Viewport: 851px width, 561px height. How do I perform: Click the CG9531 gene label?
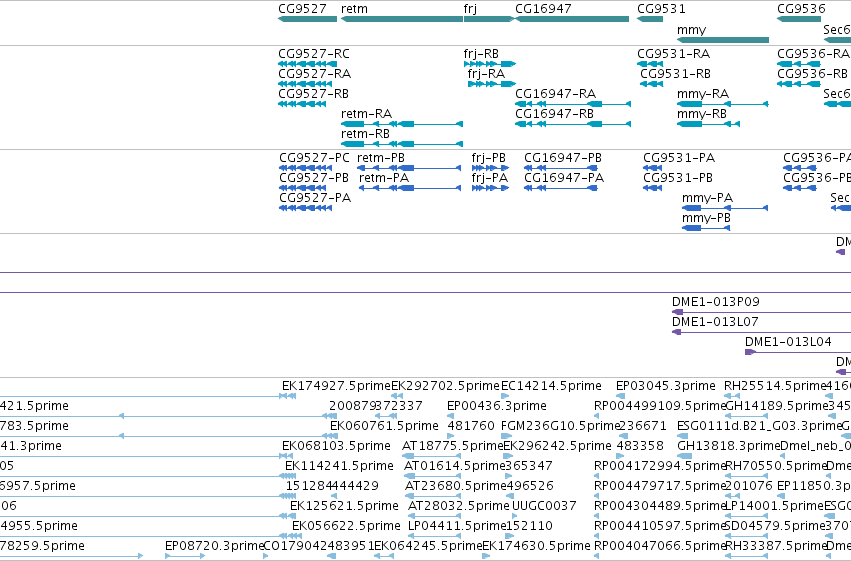[661, 9]
